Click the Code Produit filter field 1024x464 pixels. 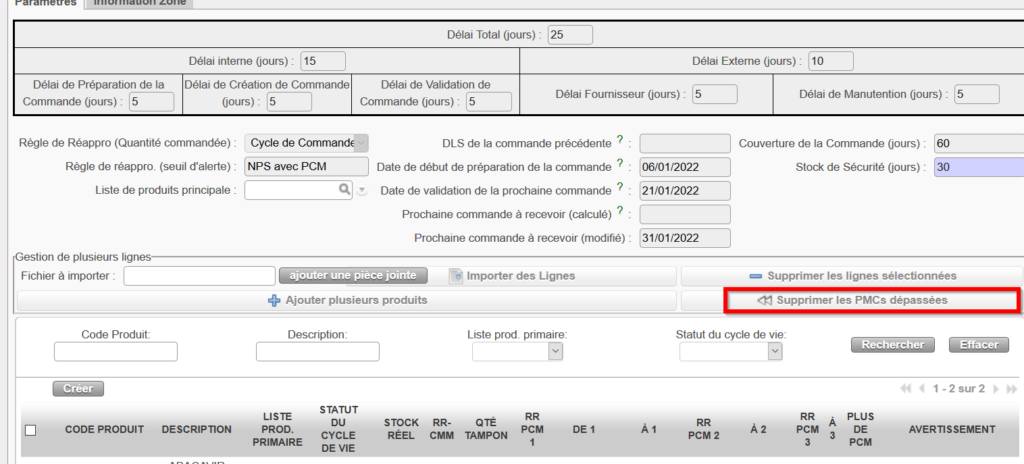[x=116, y=352]
